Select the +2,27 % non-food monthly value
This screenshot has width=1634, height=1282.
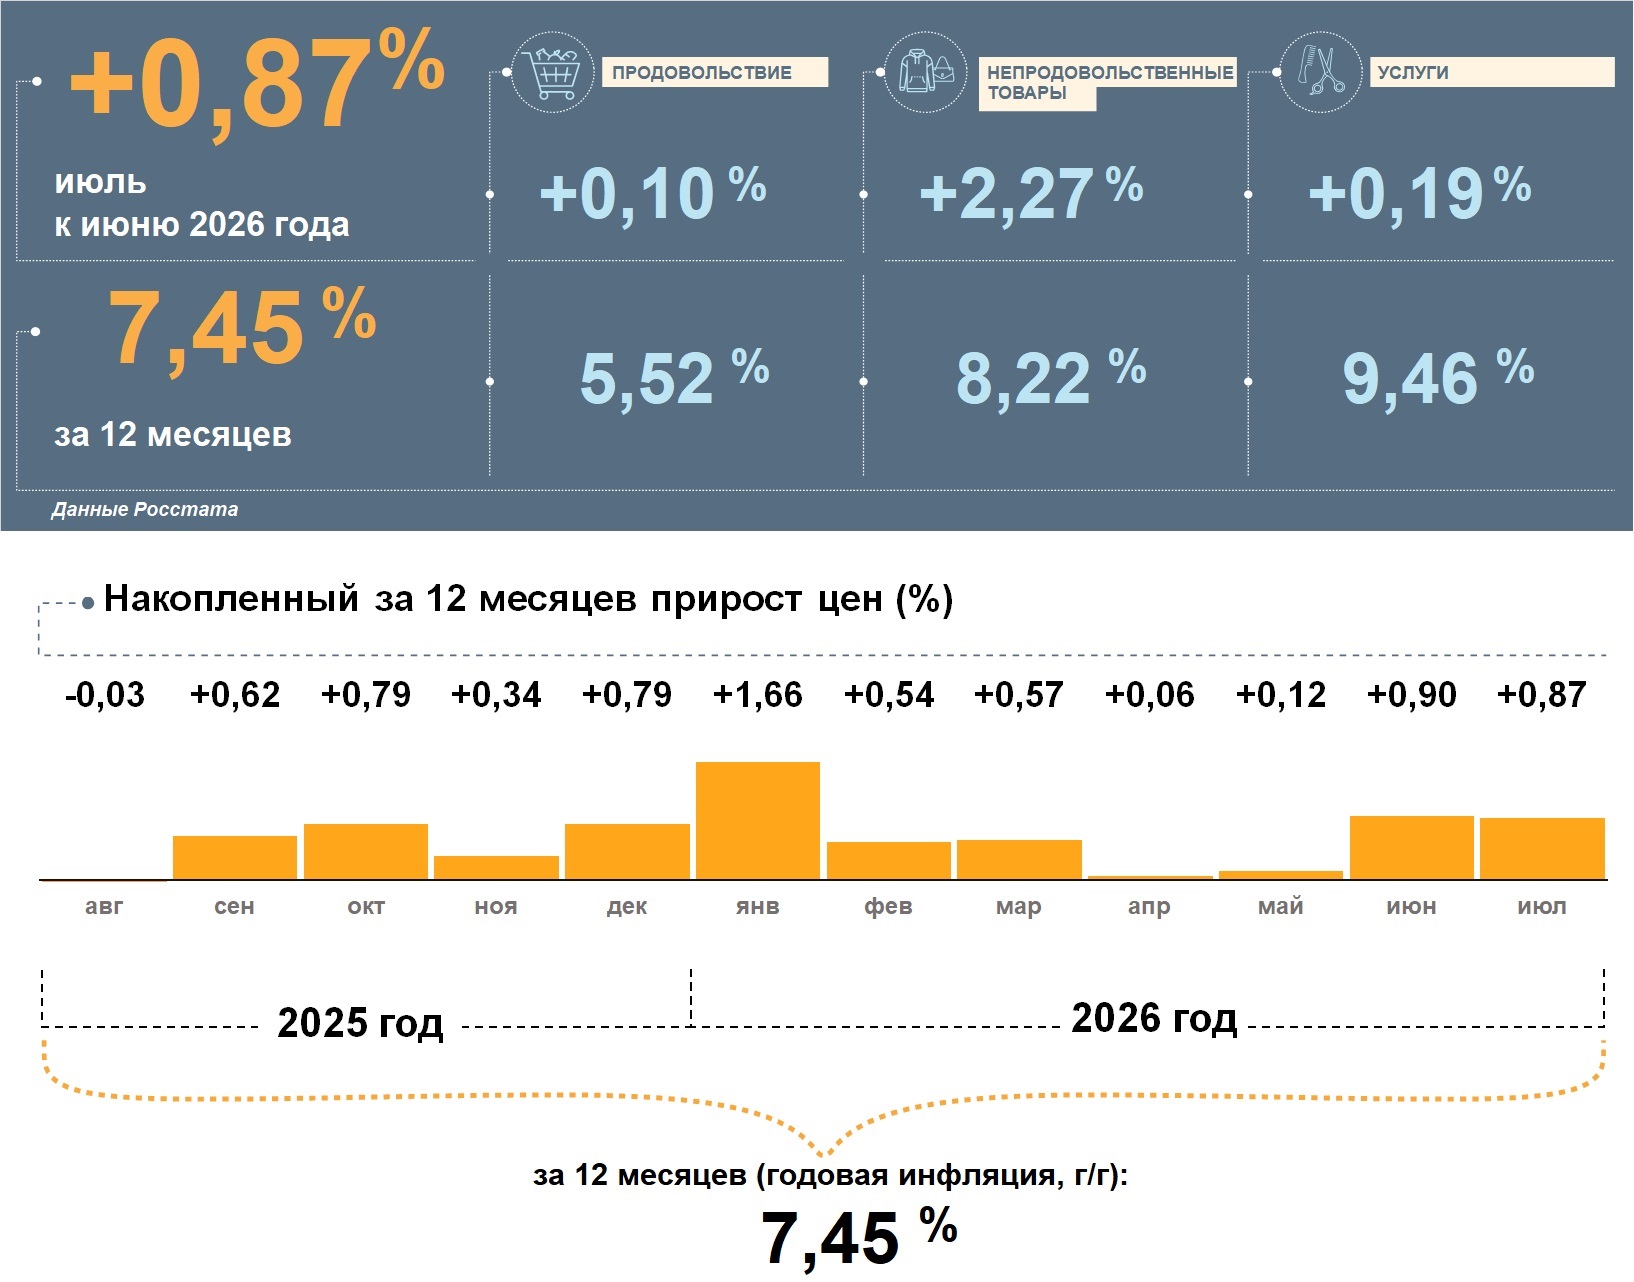coord(1031,193)
